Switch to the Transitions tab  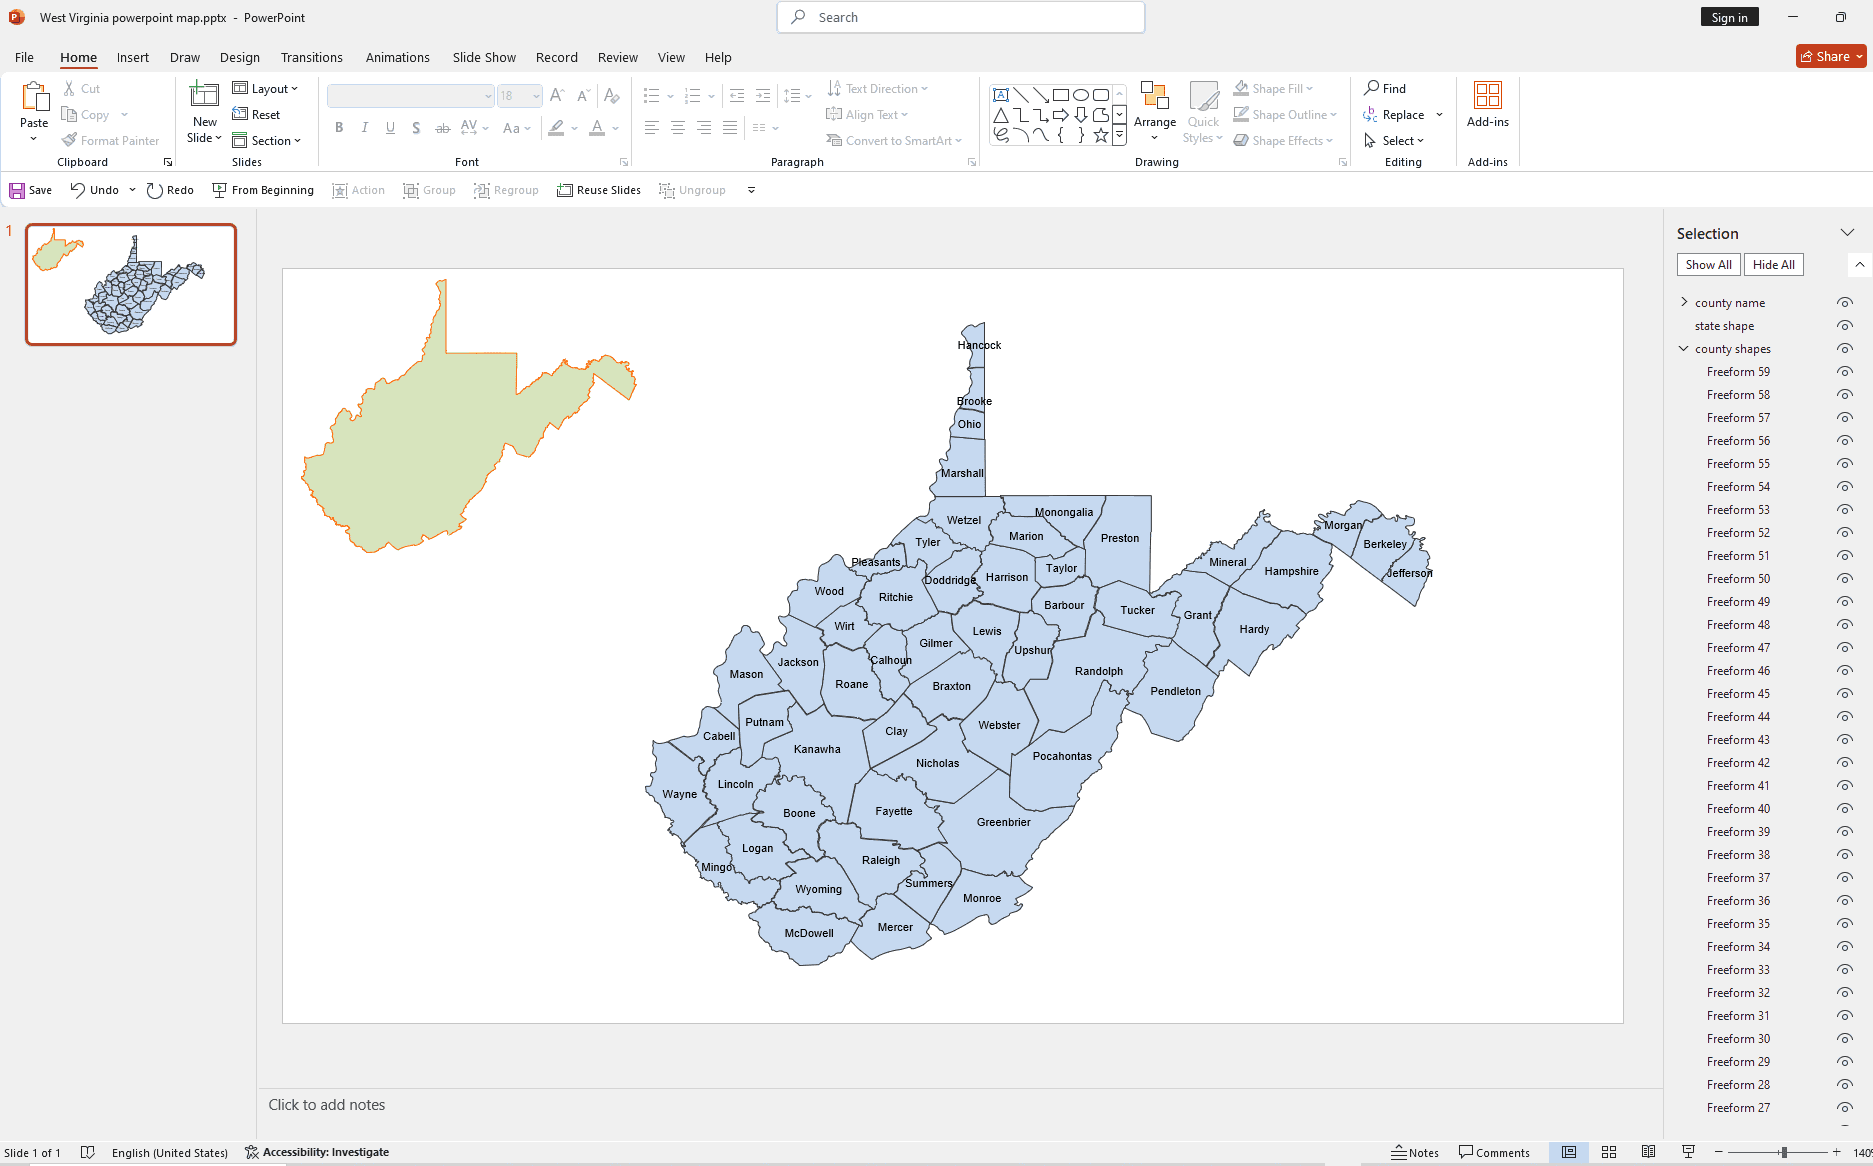(x=312, y=57)
